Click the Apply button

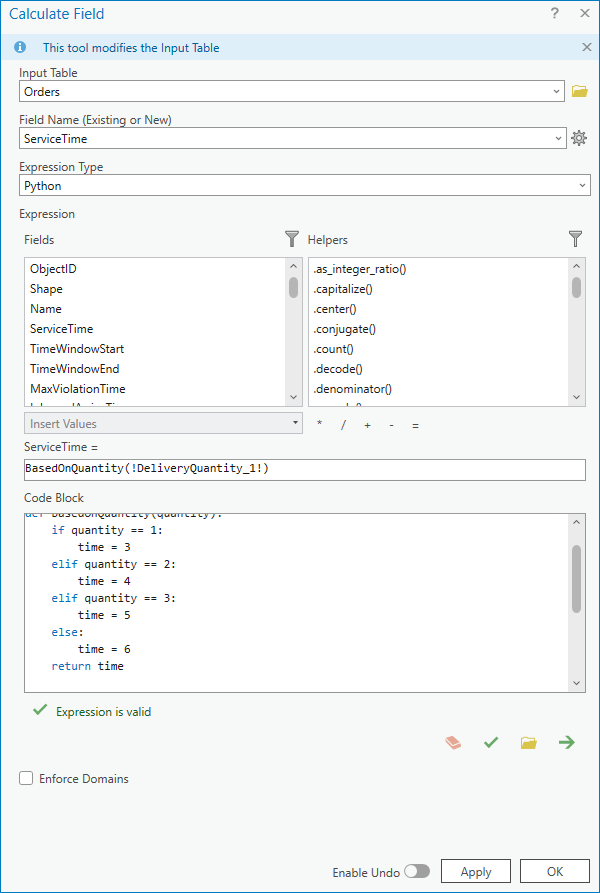475,871
